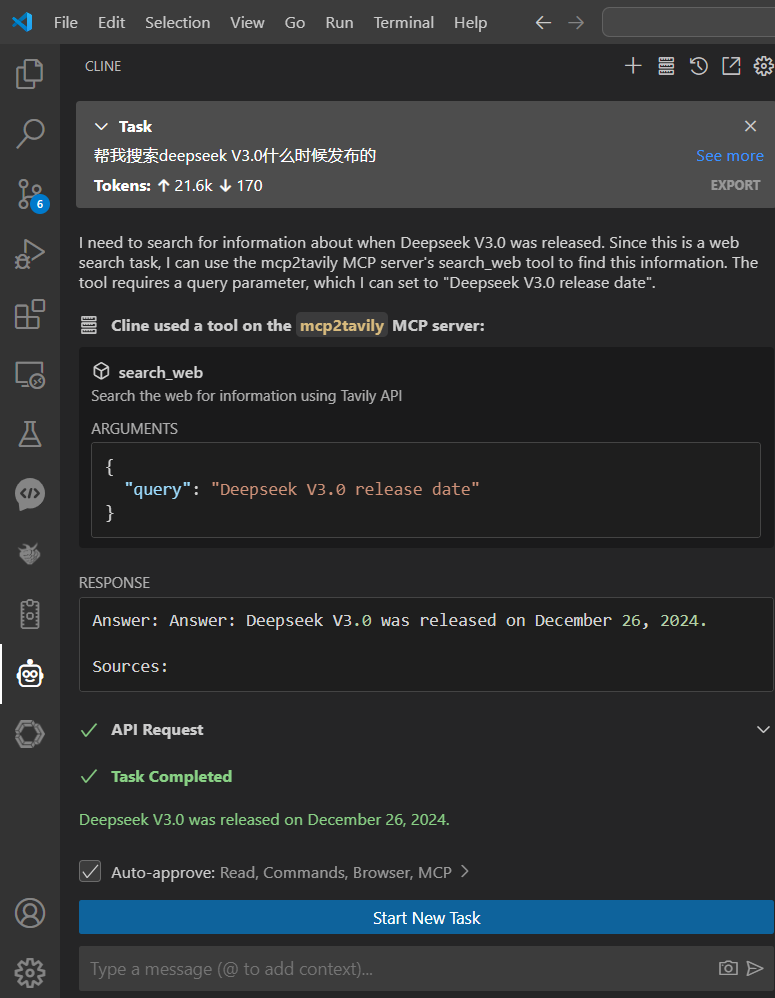Toggle the Auto-approve checkbox

[x=90, y=871]
